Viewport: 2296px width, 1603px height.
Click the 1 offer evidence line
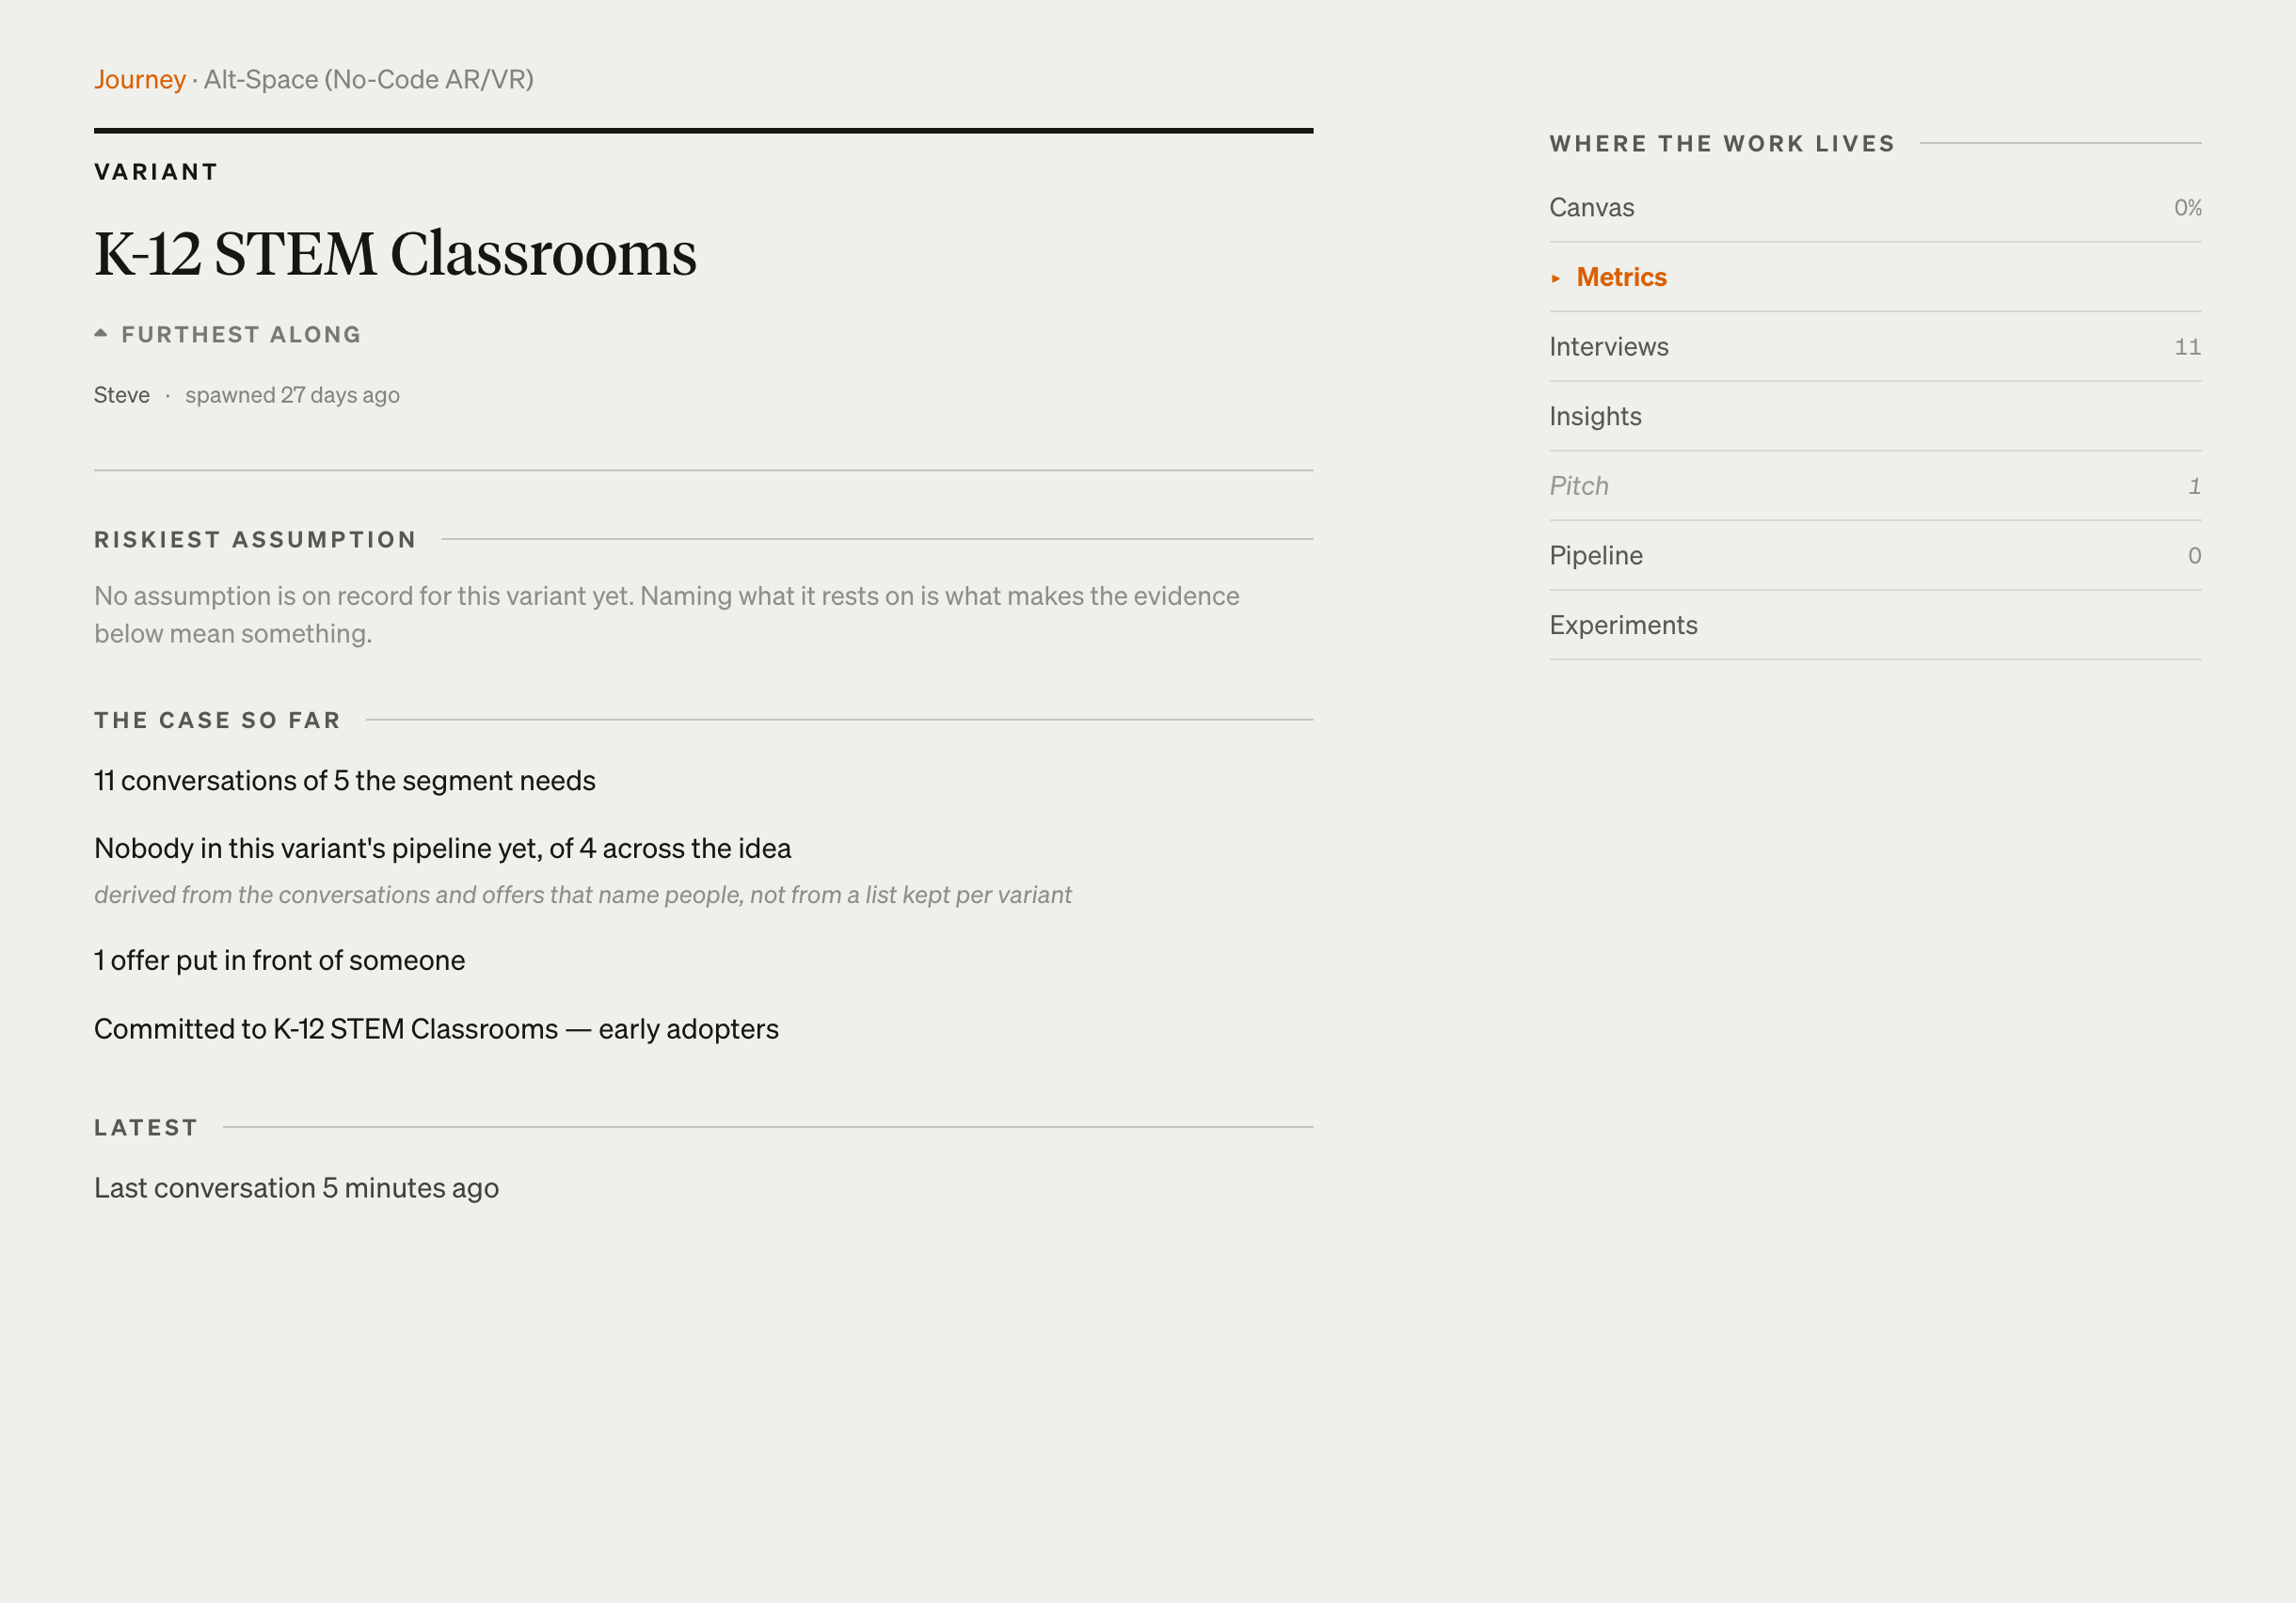pyautogui.click(x=279, y=960)
